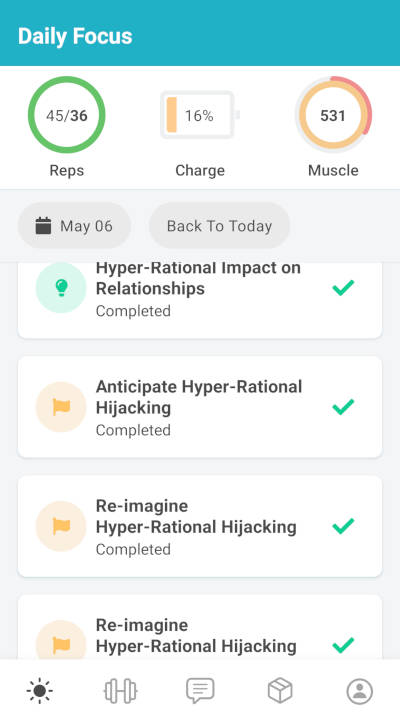Tap the Back To Today button
Image resolution: width=400 pixels, height=720 pixels.
pos(219,226)
